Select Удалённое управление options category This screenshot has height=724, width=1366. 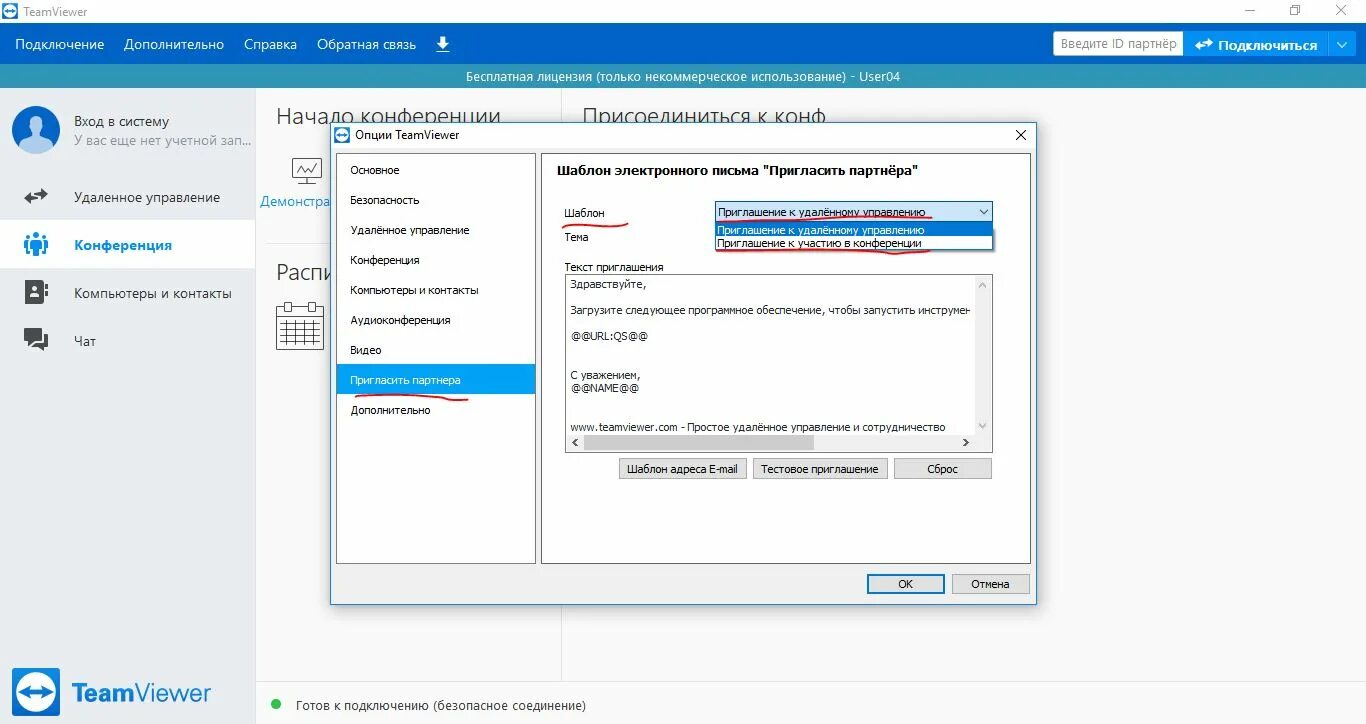point(436,230)
